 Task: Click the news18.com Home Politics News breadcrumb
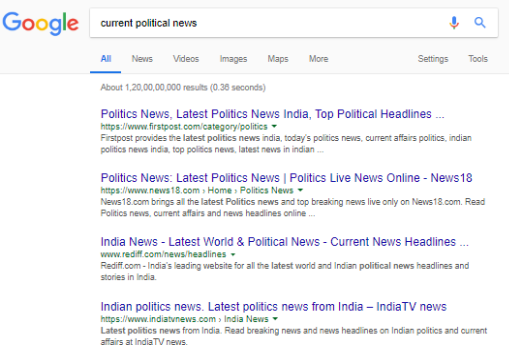coord(197,190)
